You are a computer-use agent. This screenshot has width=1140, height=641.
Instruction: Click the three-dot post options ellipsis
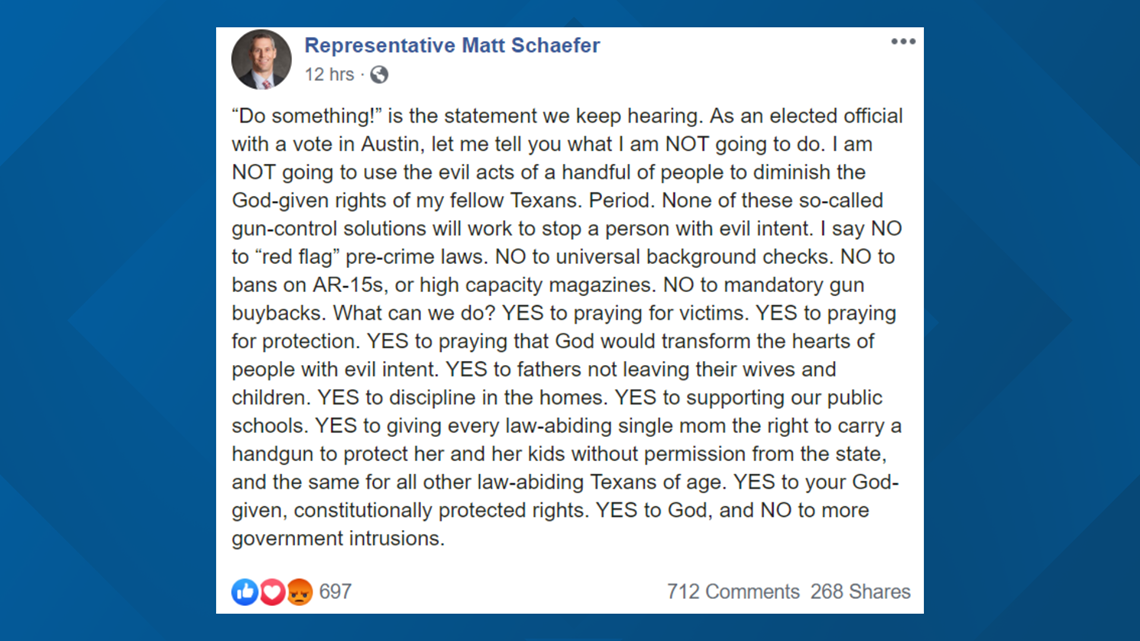point(903,41)
